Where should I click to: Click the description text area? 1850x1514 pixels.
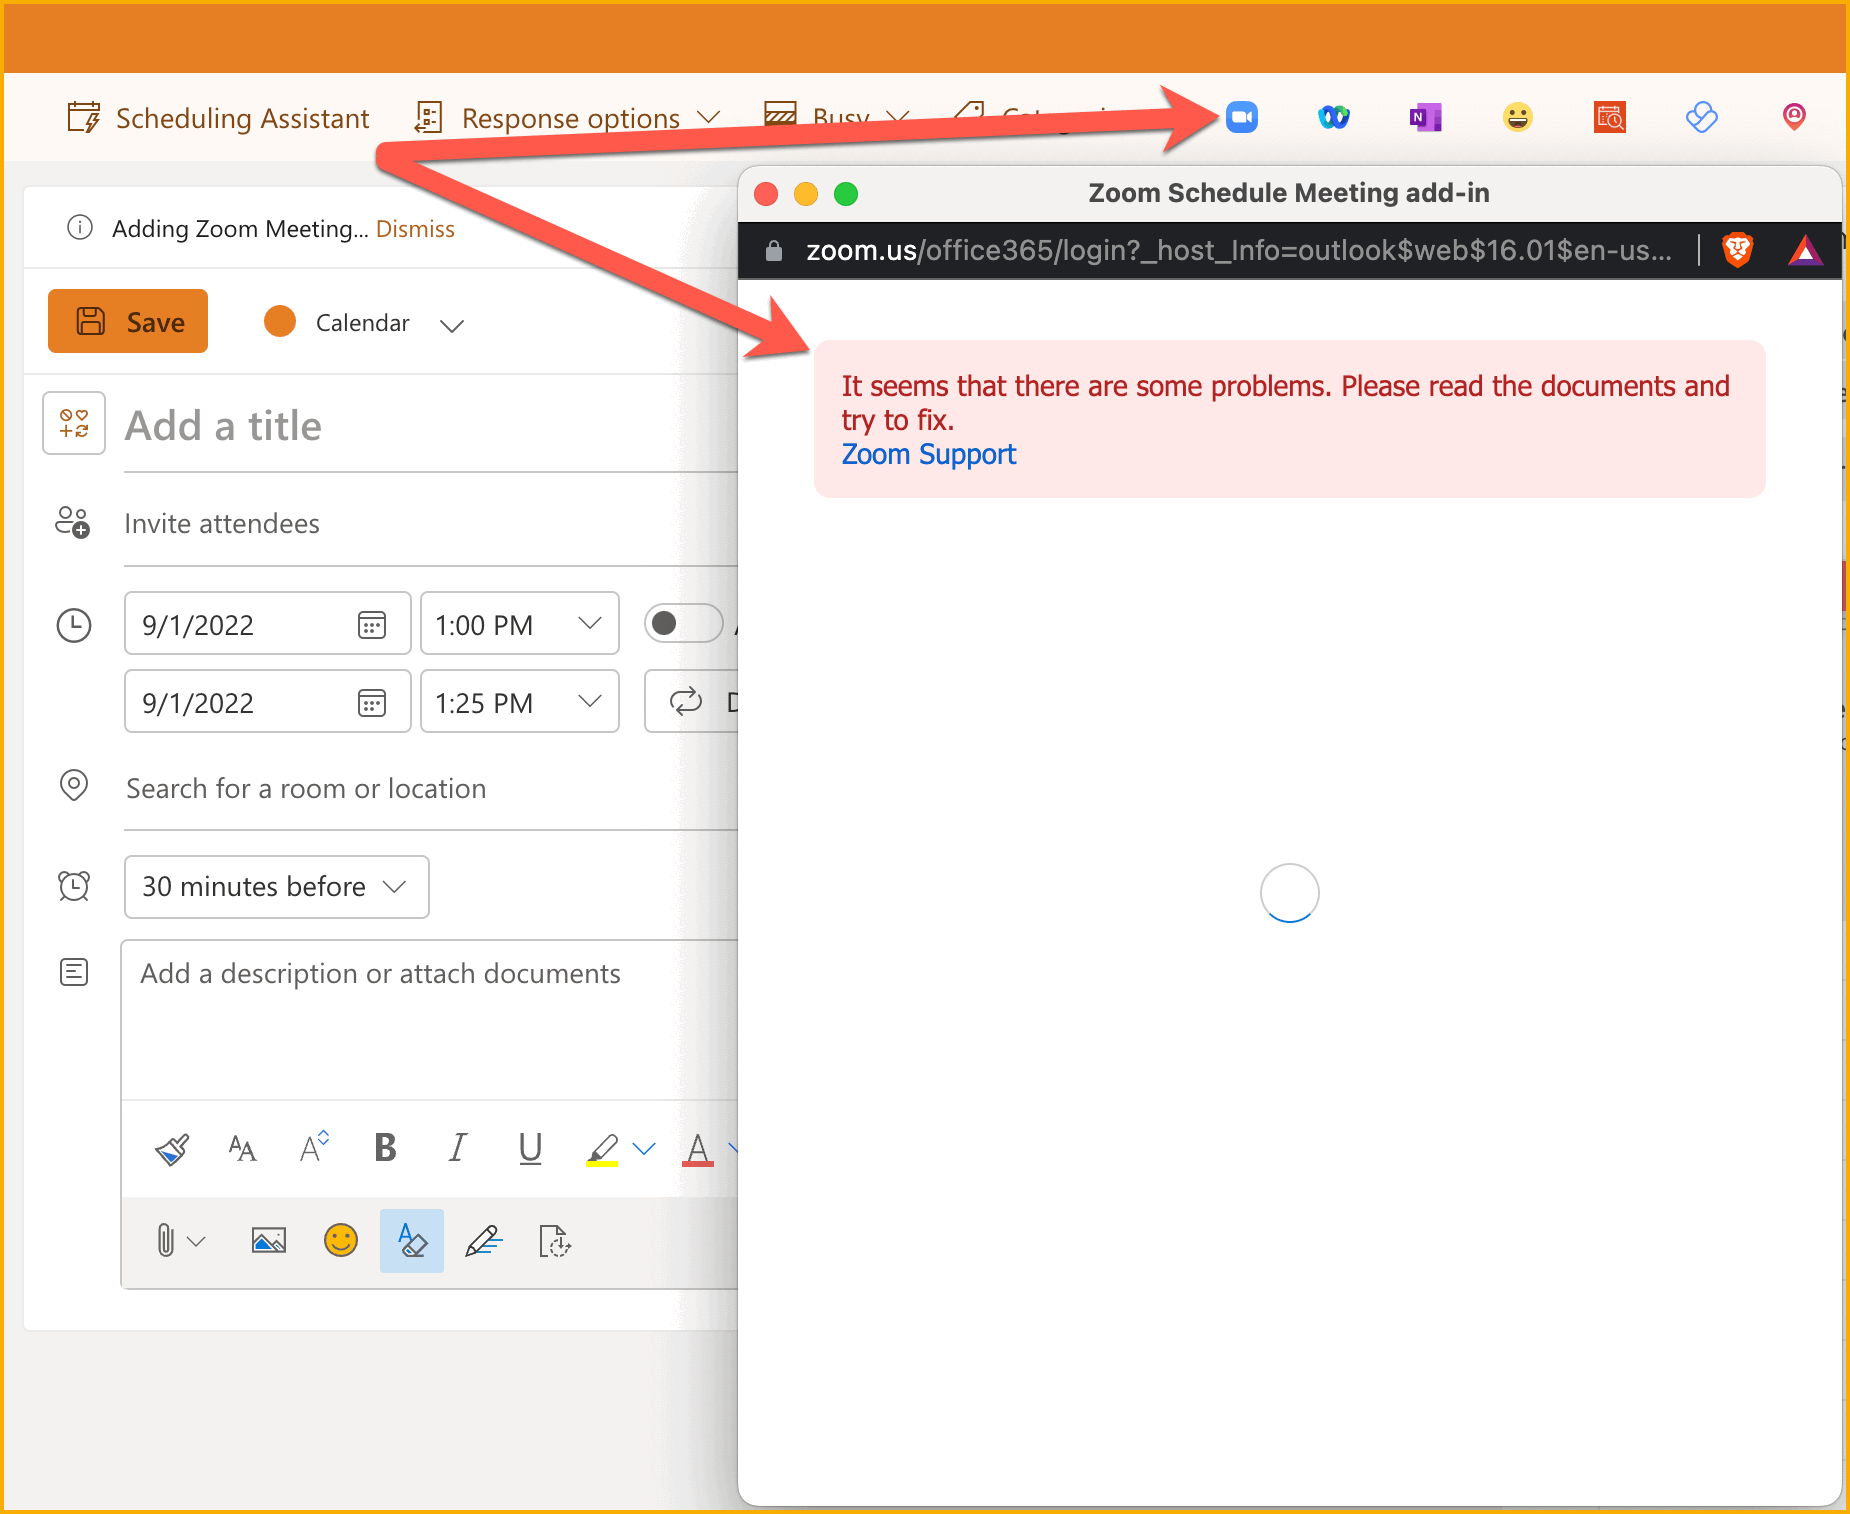coord(430,1020)
